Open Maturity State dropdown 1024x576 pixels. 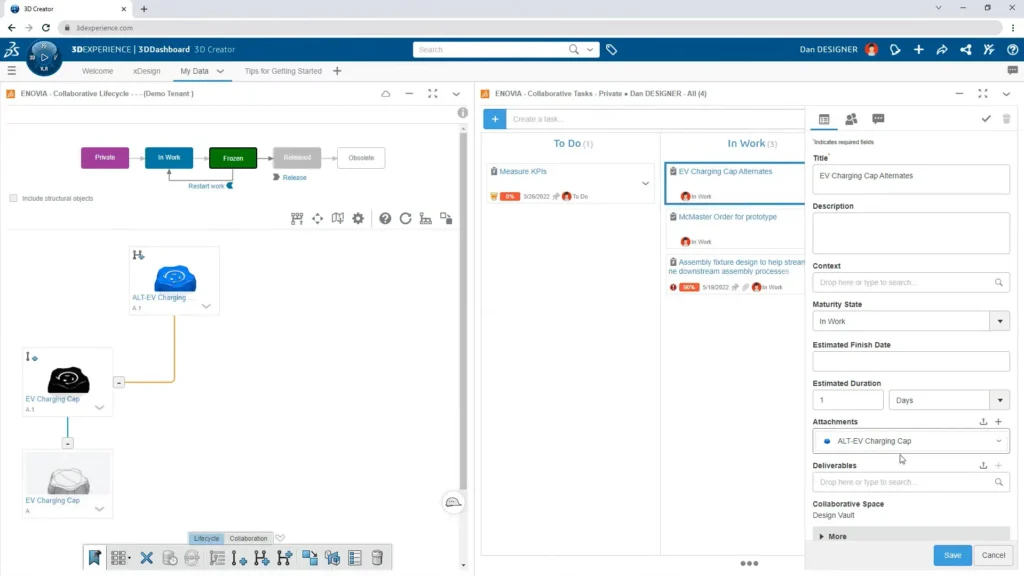1000,321
